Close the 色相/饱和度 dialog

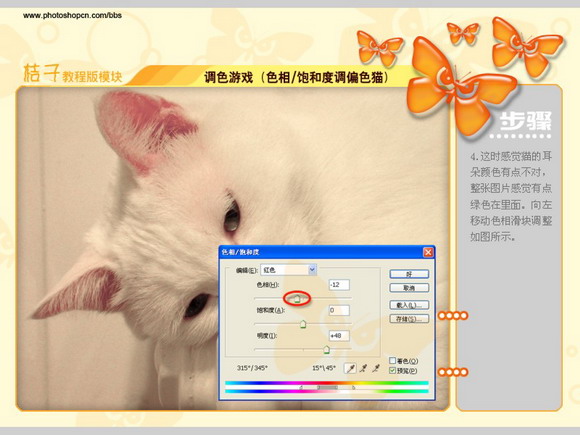point(428,252)
